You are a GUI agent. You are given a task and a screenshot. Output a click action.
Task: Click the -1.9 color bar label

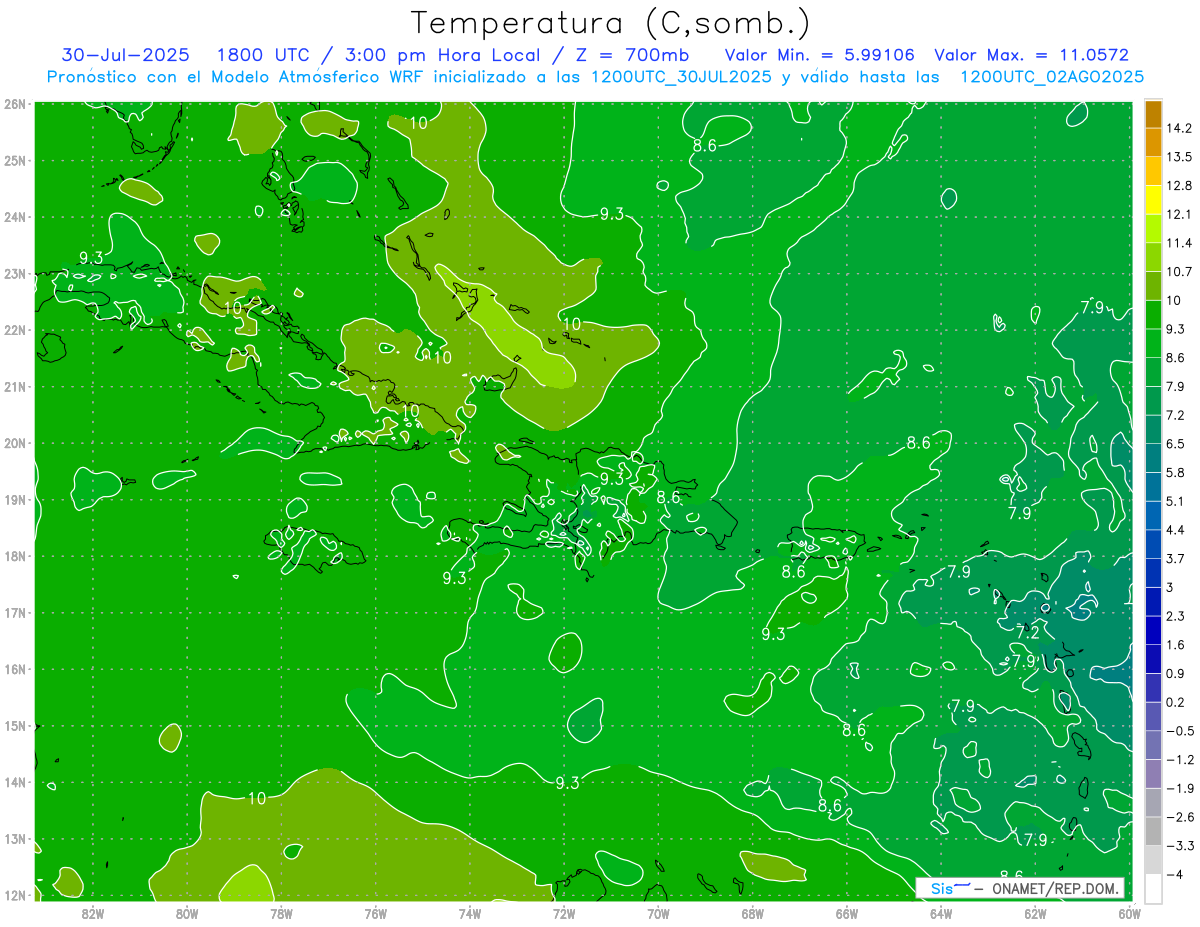point(1179,789)
